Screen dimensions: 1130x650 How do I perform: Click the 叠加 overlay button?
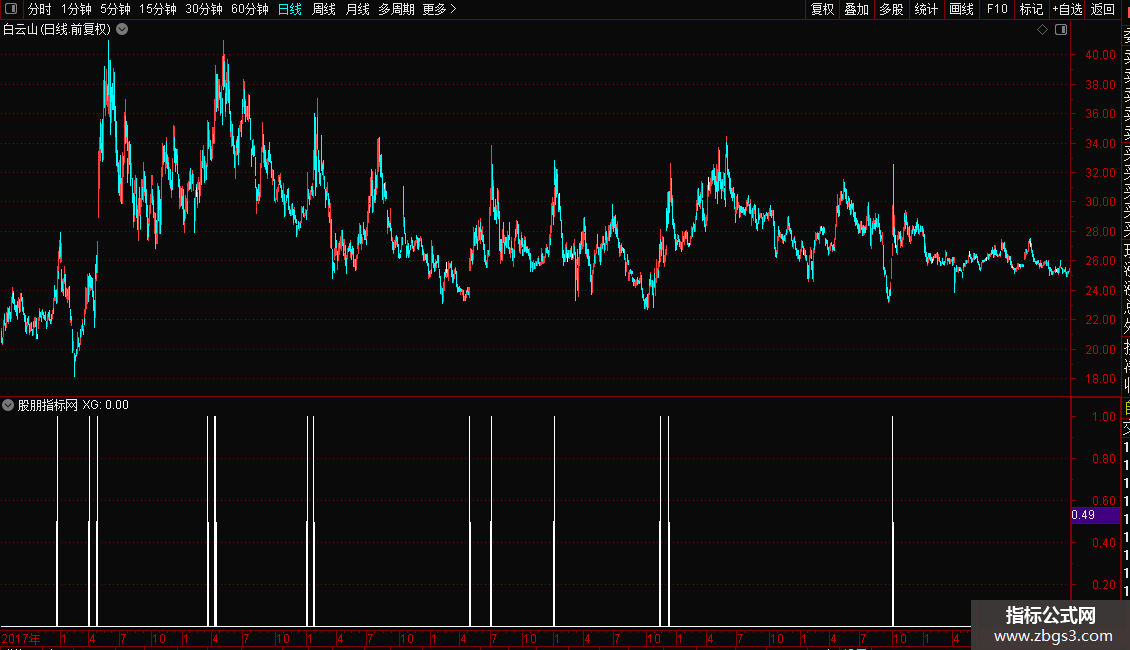[x=857, y=9]
